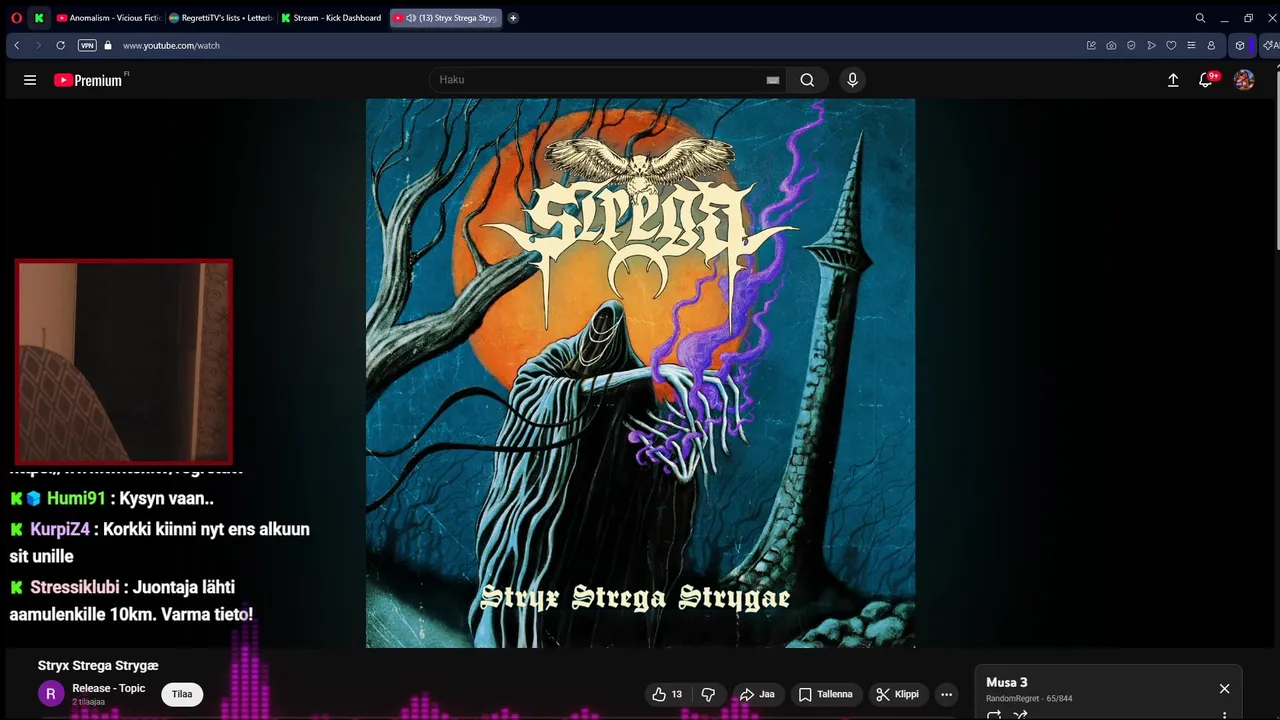This screenshot has width=1280, height=720.
Task: Open the browser profile icon
Action: click(x=1211, y=45)
